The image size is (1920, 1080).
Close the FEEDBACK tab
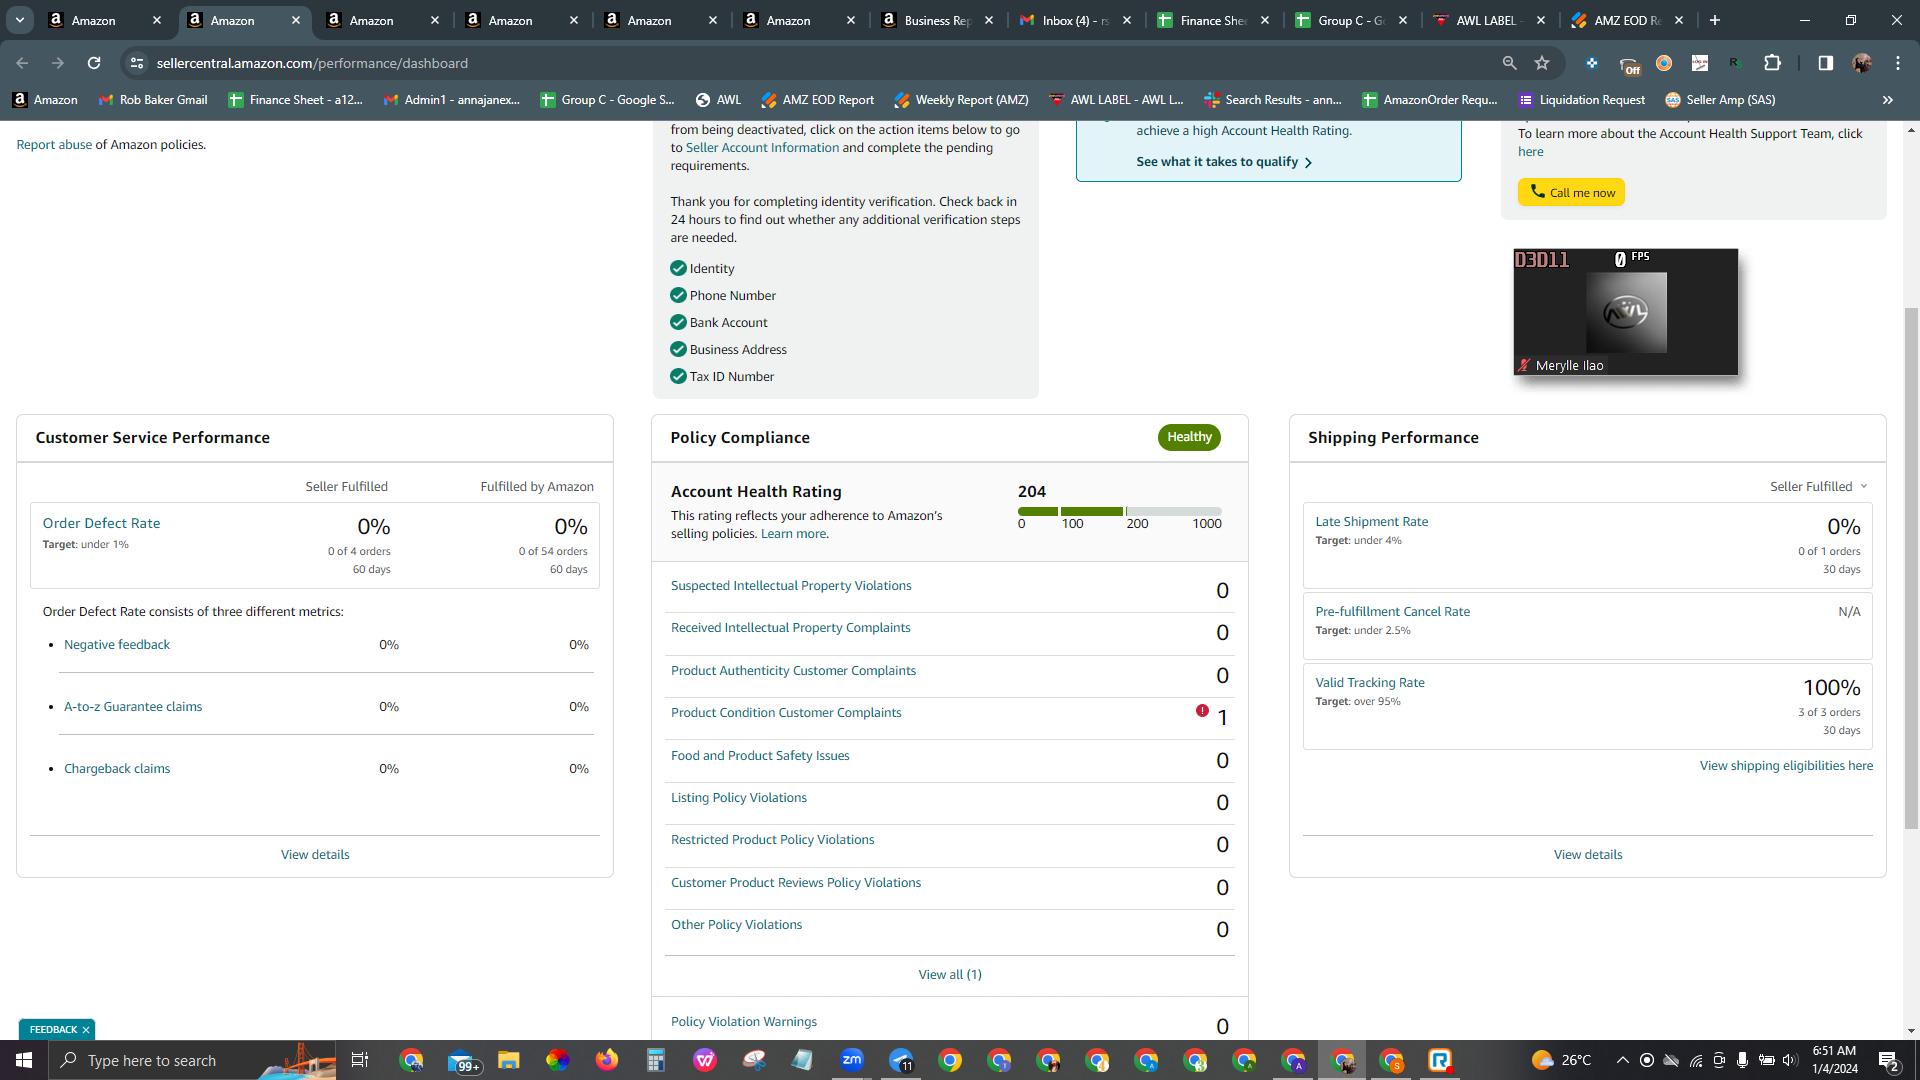[86, 1030]
